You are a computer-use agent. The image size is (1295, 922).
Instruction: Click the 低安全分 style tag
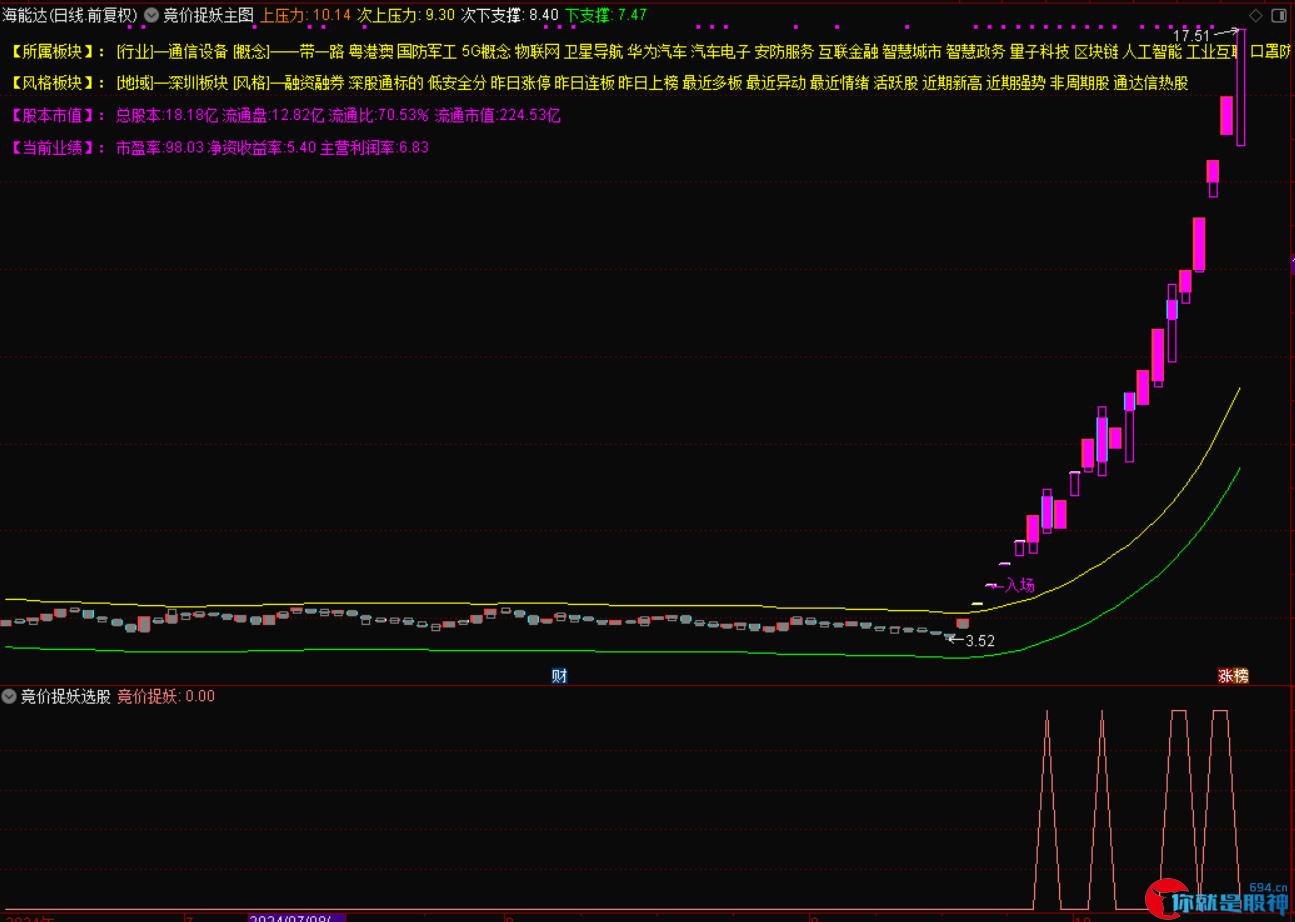click(457, 83)
